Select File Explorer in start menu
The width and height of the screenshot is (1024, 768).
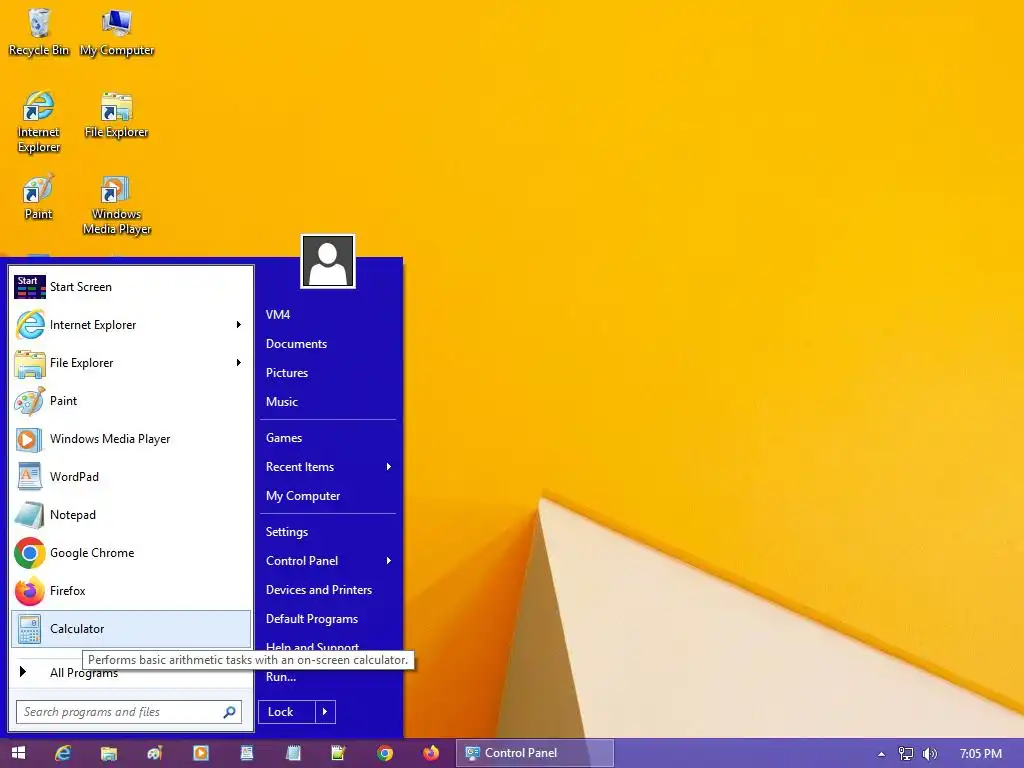point(131,362)
